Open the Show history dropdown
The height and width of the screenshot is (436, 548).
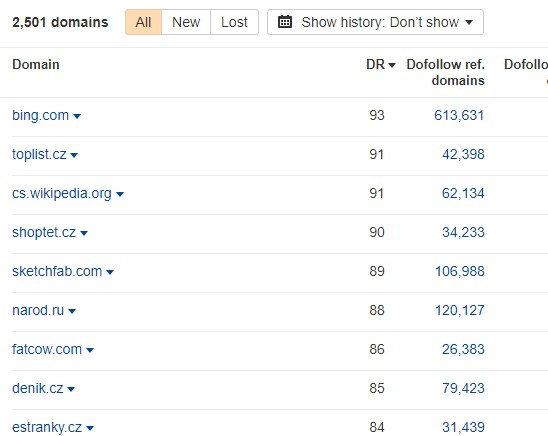point(375,22)
